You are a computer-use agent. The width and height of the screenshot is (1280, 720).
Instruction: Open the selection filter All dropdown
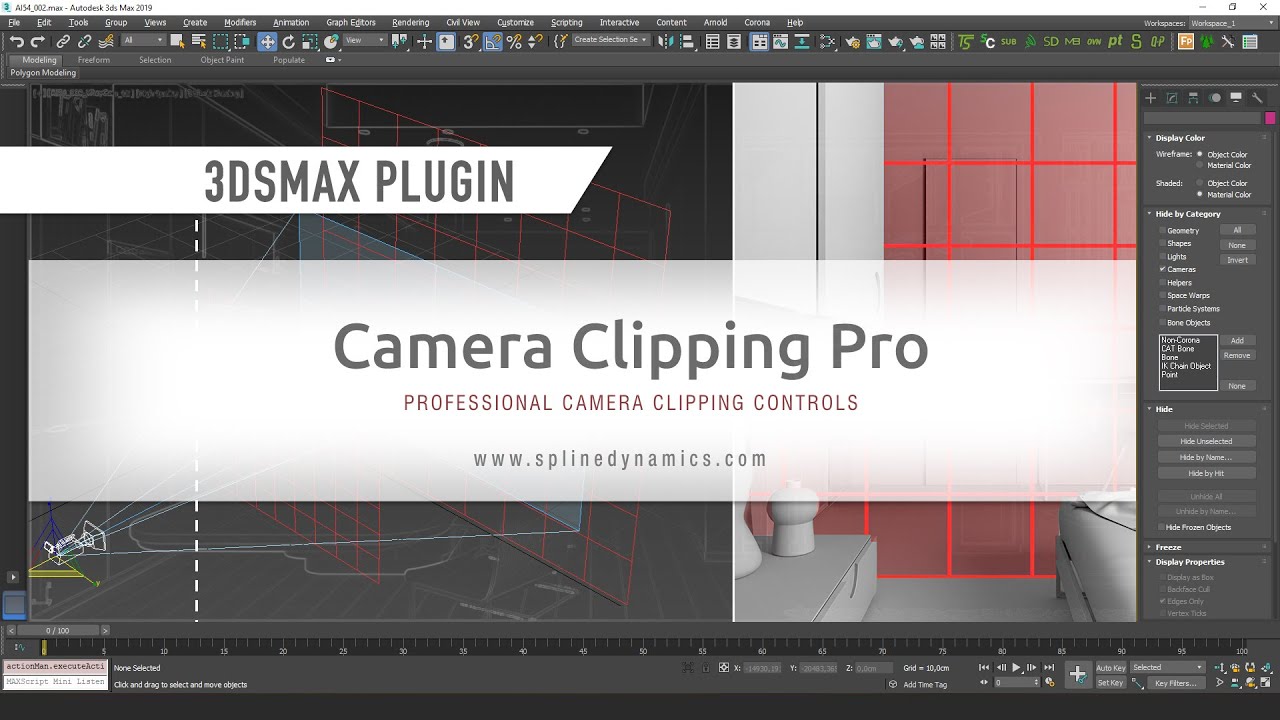point(143,41)
